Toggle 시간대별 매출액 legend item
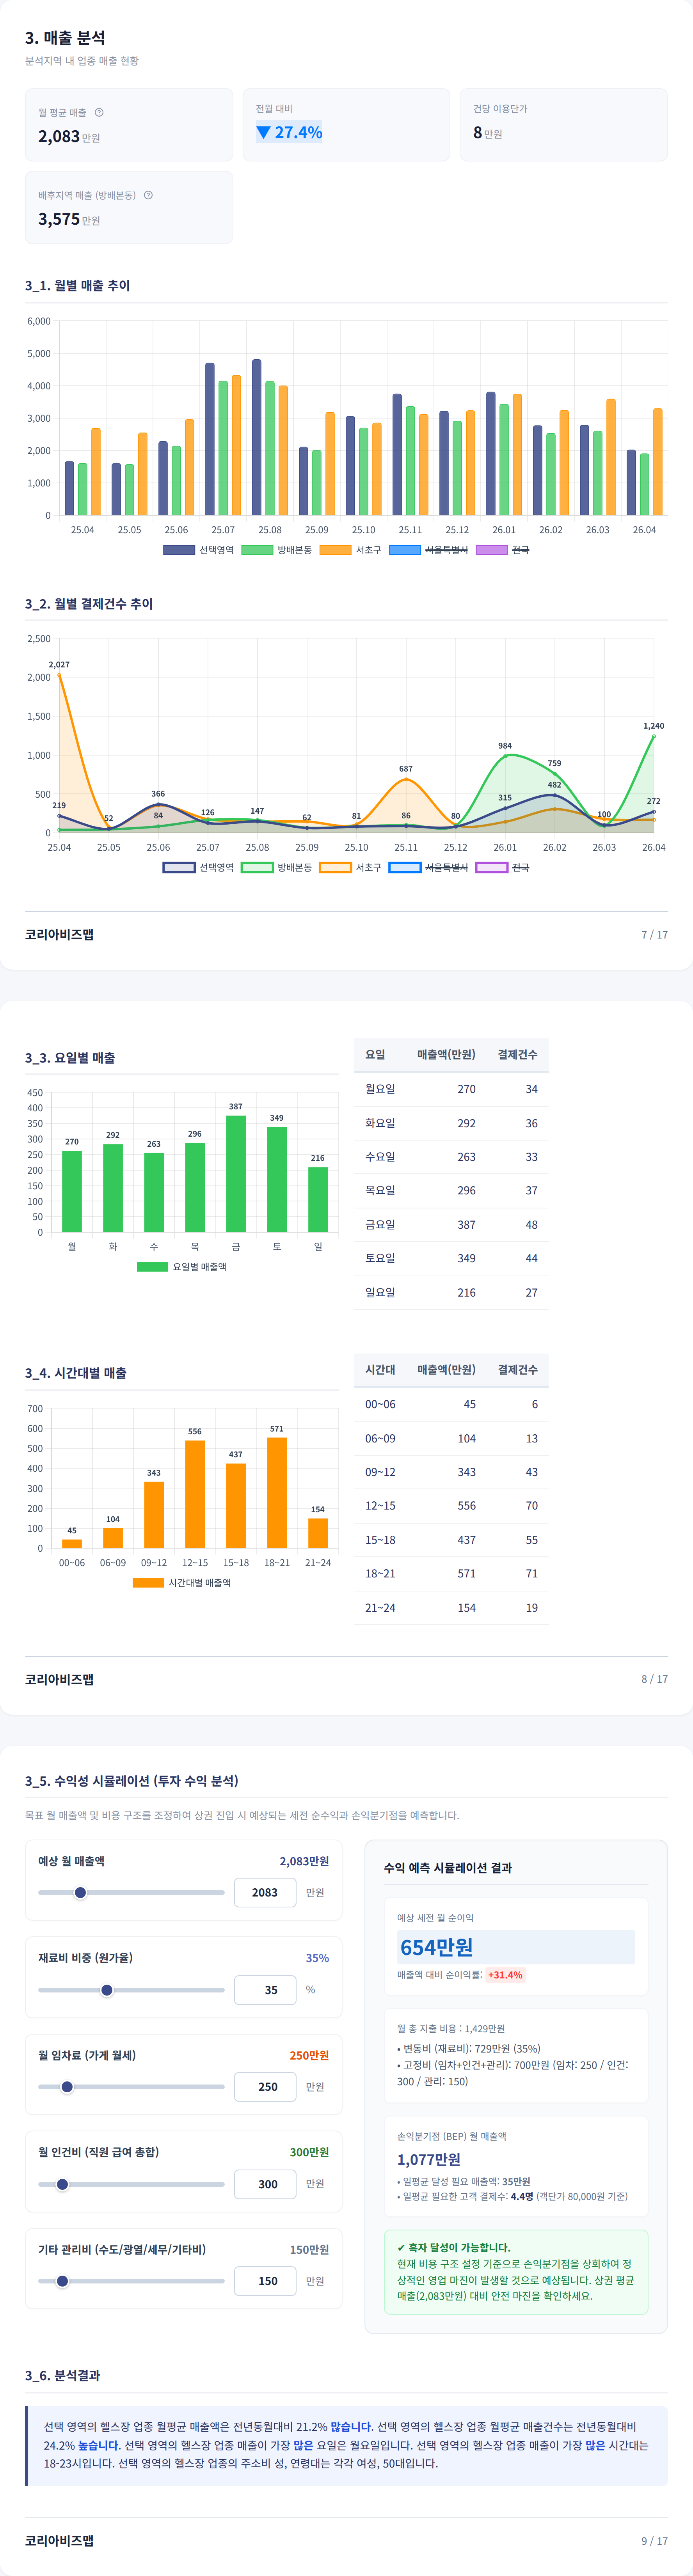Screen dimensions: 693x2576 182,1582
